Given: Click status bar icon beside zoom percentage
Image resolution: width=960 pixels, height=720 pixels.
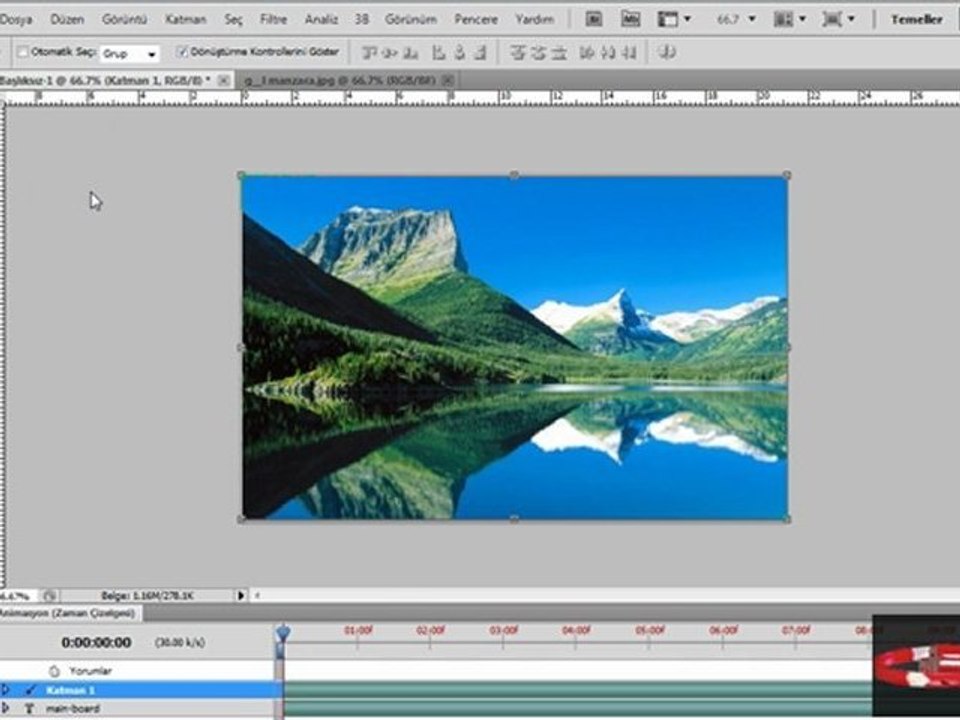Looking at the screenshot, I should tap(50, 595).
